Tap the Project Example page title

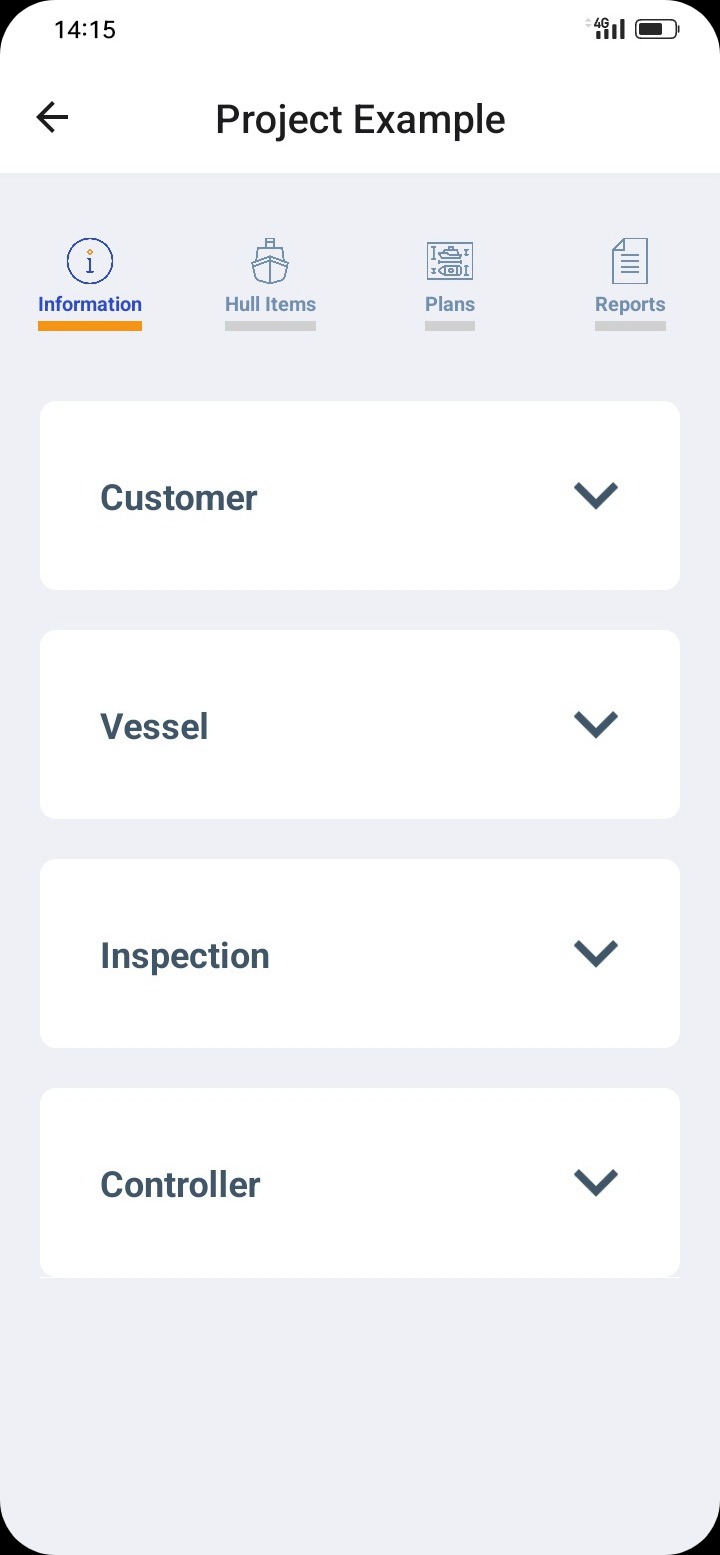tap(360, 120)
